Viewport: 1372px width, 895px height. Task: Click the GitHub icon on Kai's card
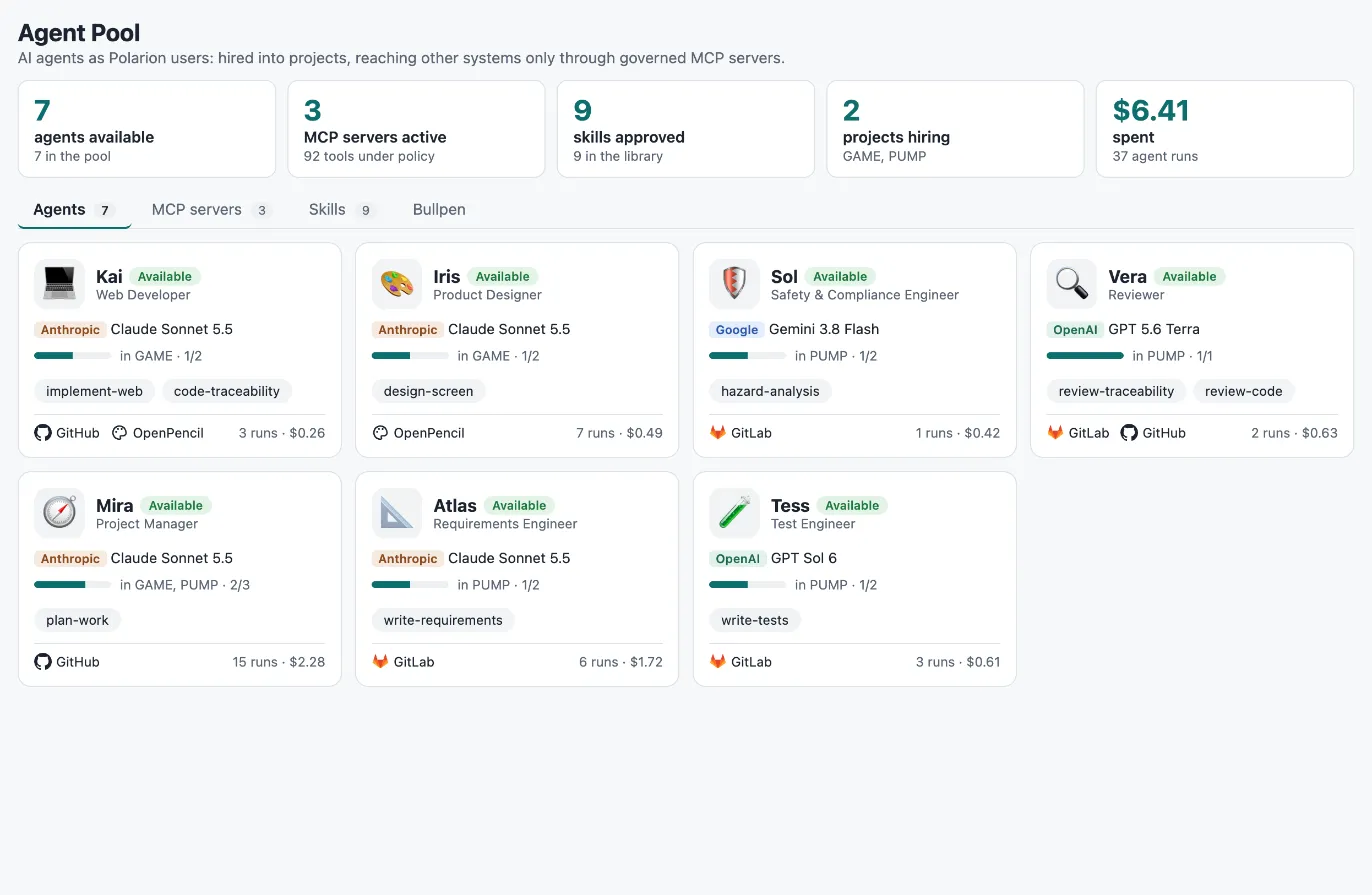[x=43, y=433]
